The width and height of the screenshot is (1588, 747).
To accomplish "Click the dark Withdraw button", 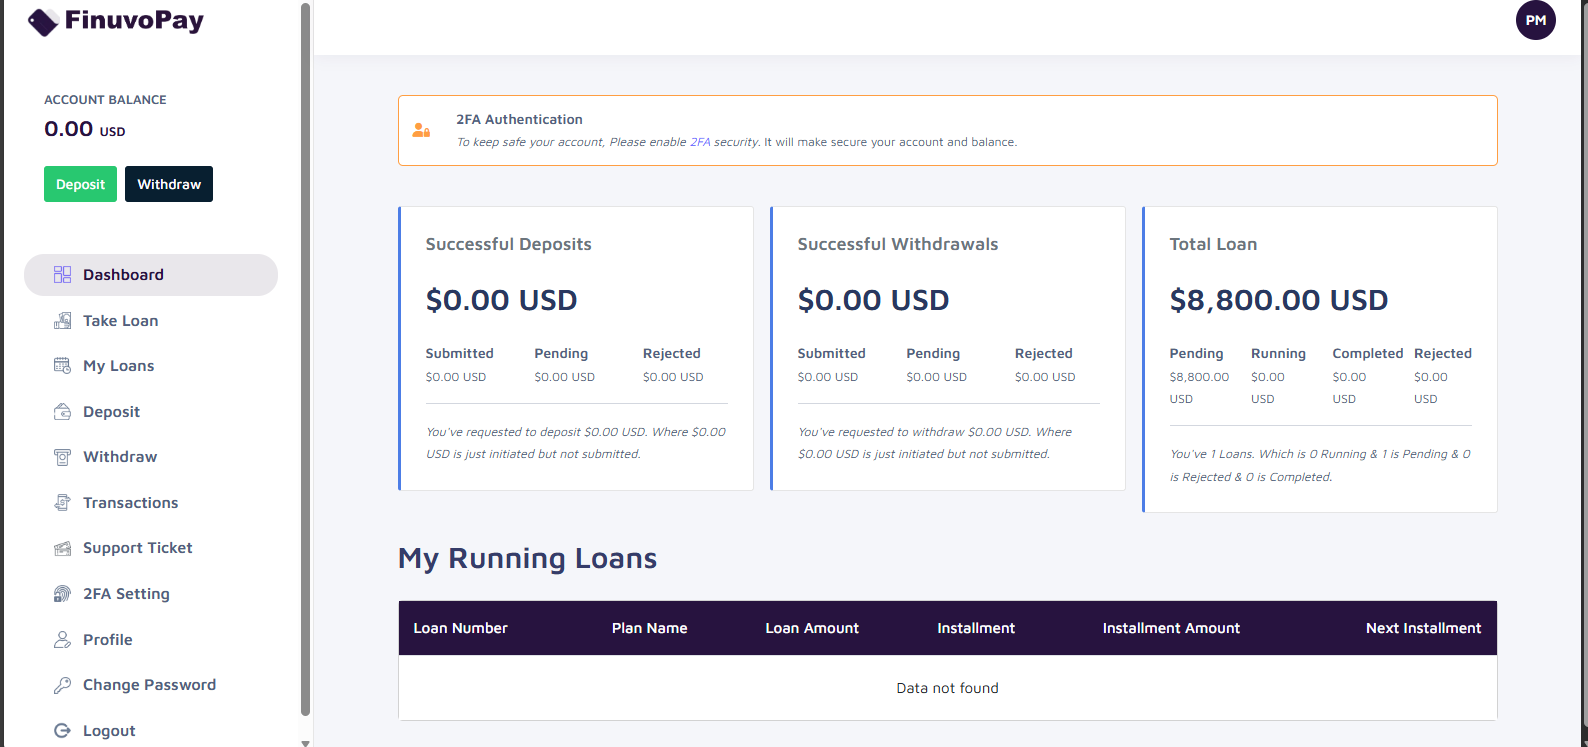I will click(x=169, y=184).
